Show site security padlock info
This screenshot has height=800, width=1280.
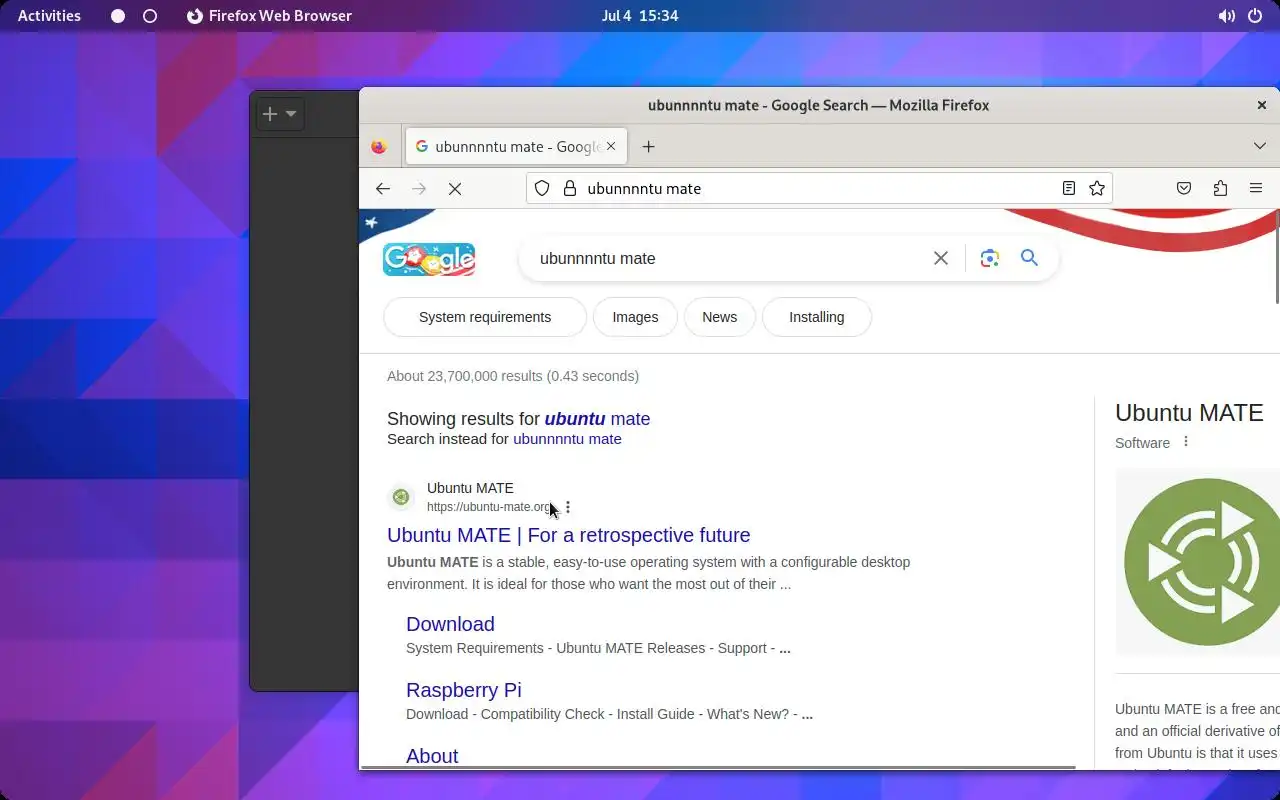coord(570,188)
